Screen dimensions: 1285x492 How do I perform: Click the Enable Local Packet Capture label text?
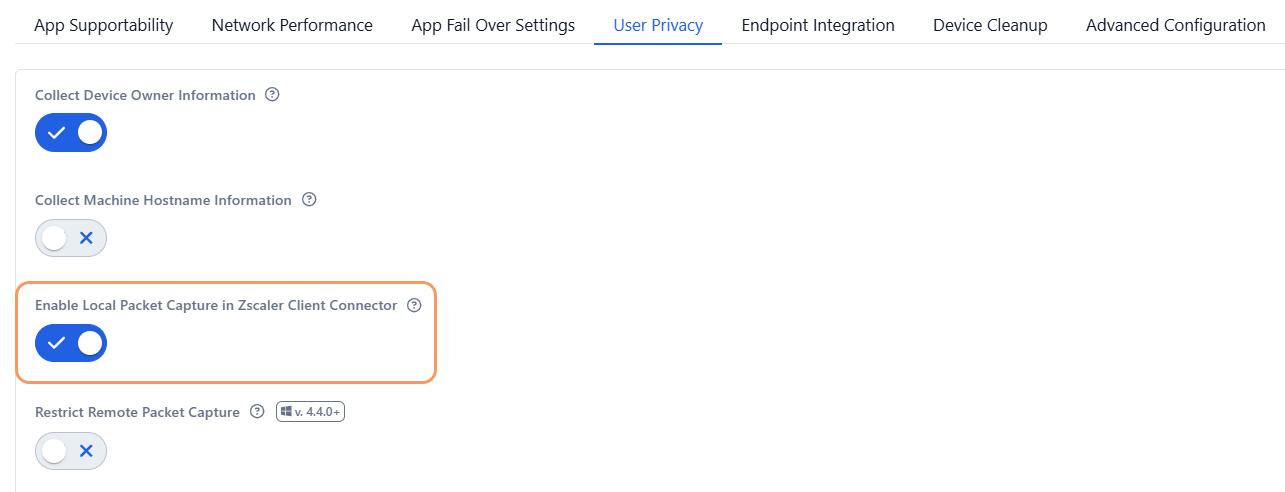(216, 305)
